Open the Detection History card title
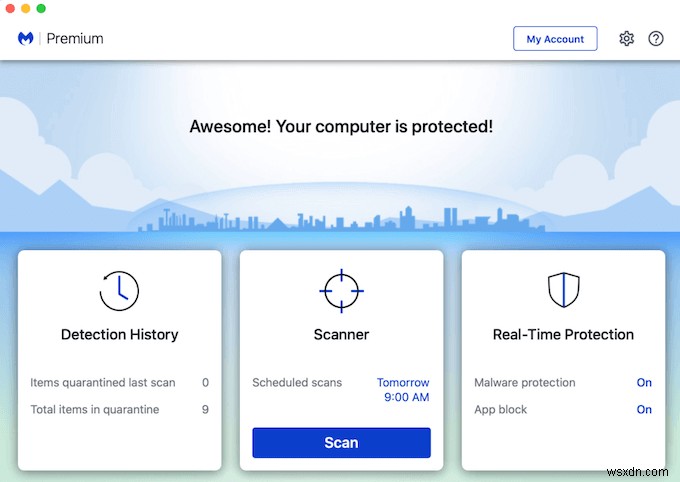This screenshot has width=680, height=482. 119,335
